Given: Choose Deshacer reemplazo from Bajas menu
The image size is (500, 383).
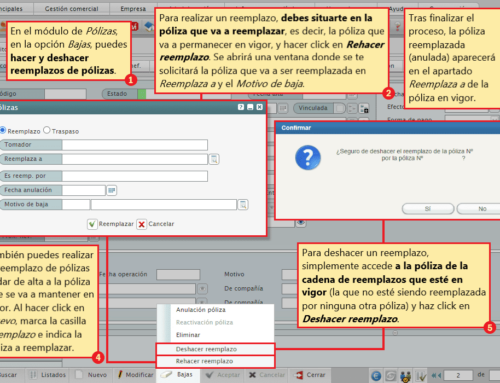Looking at the screenshot, I should [215, 349].
